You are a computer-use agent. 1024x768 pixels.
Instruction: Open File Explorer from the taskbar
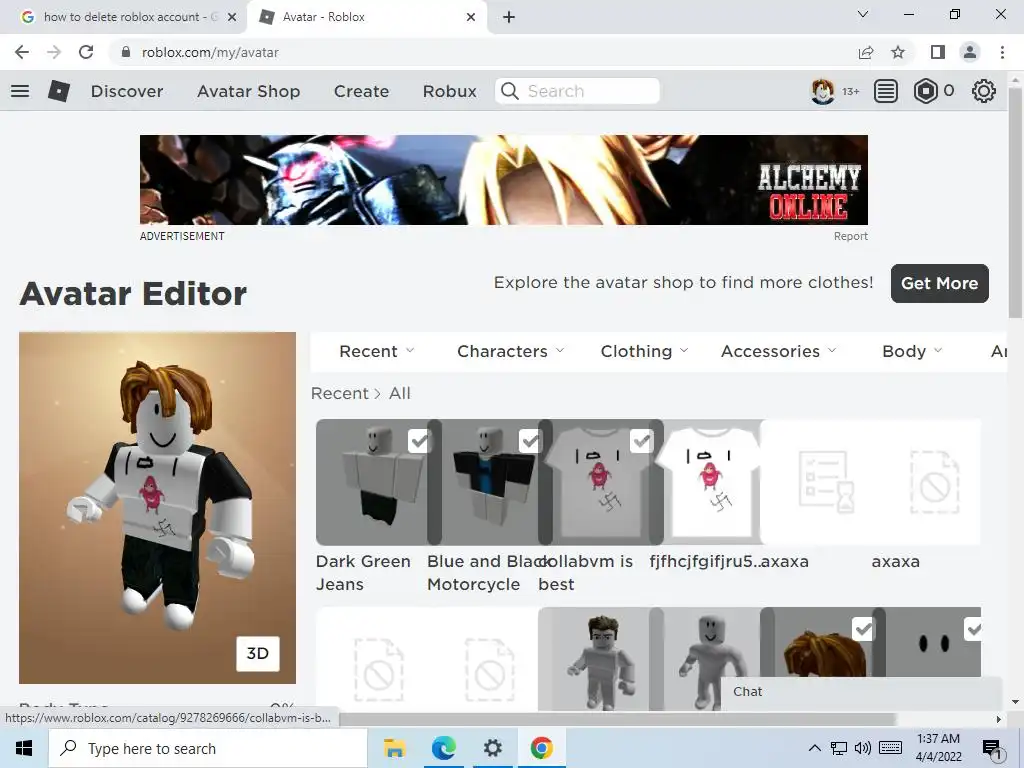click(x=394, y=748)
